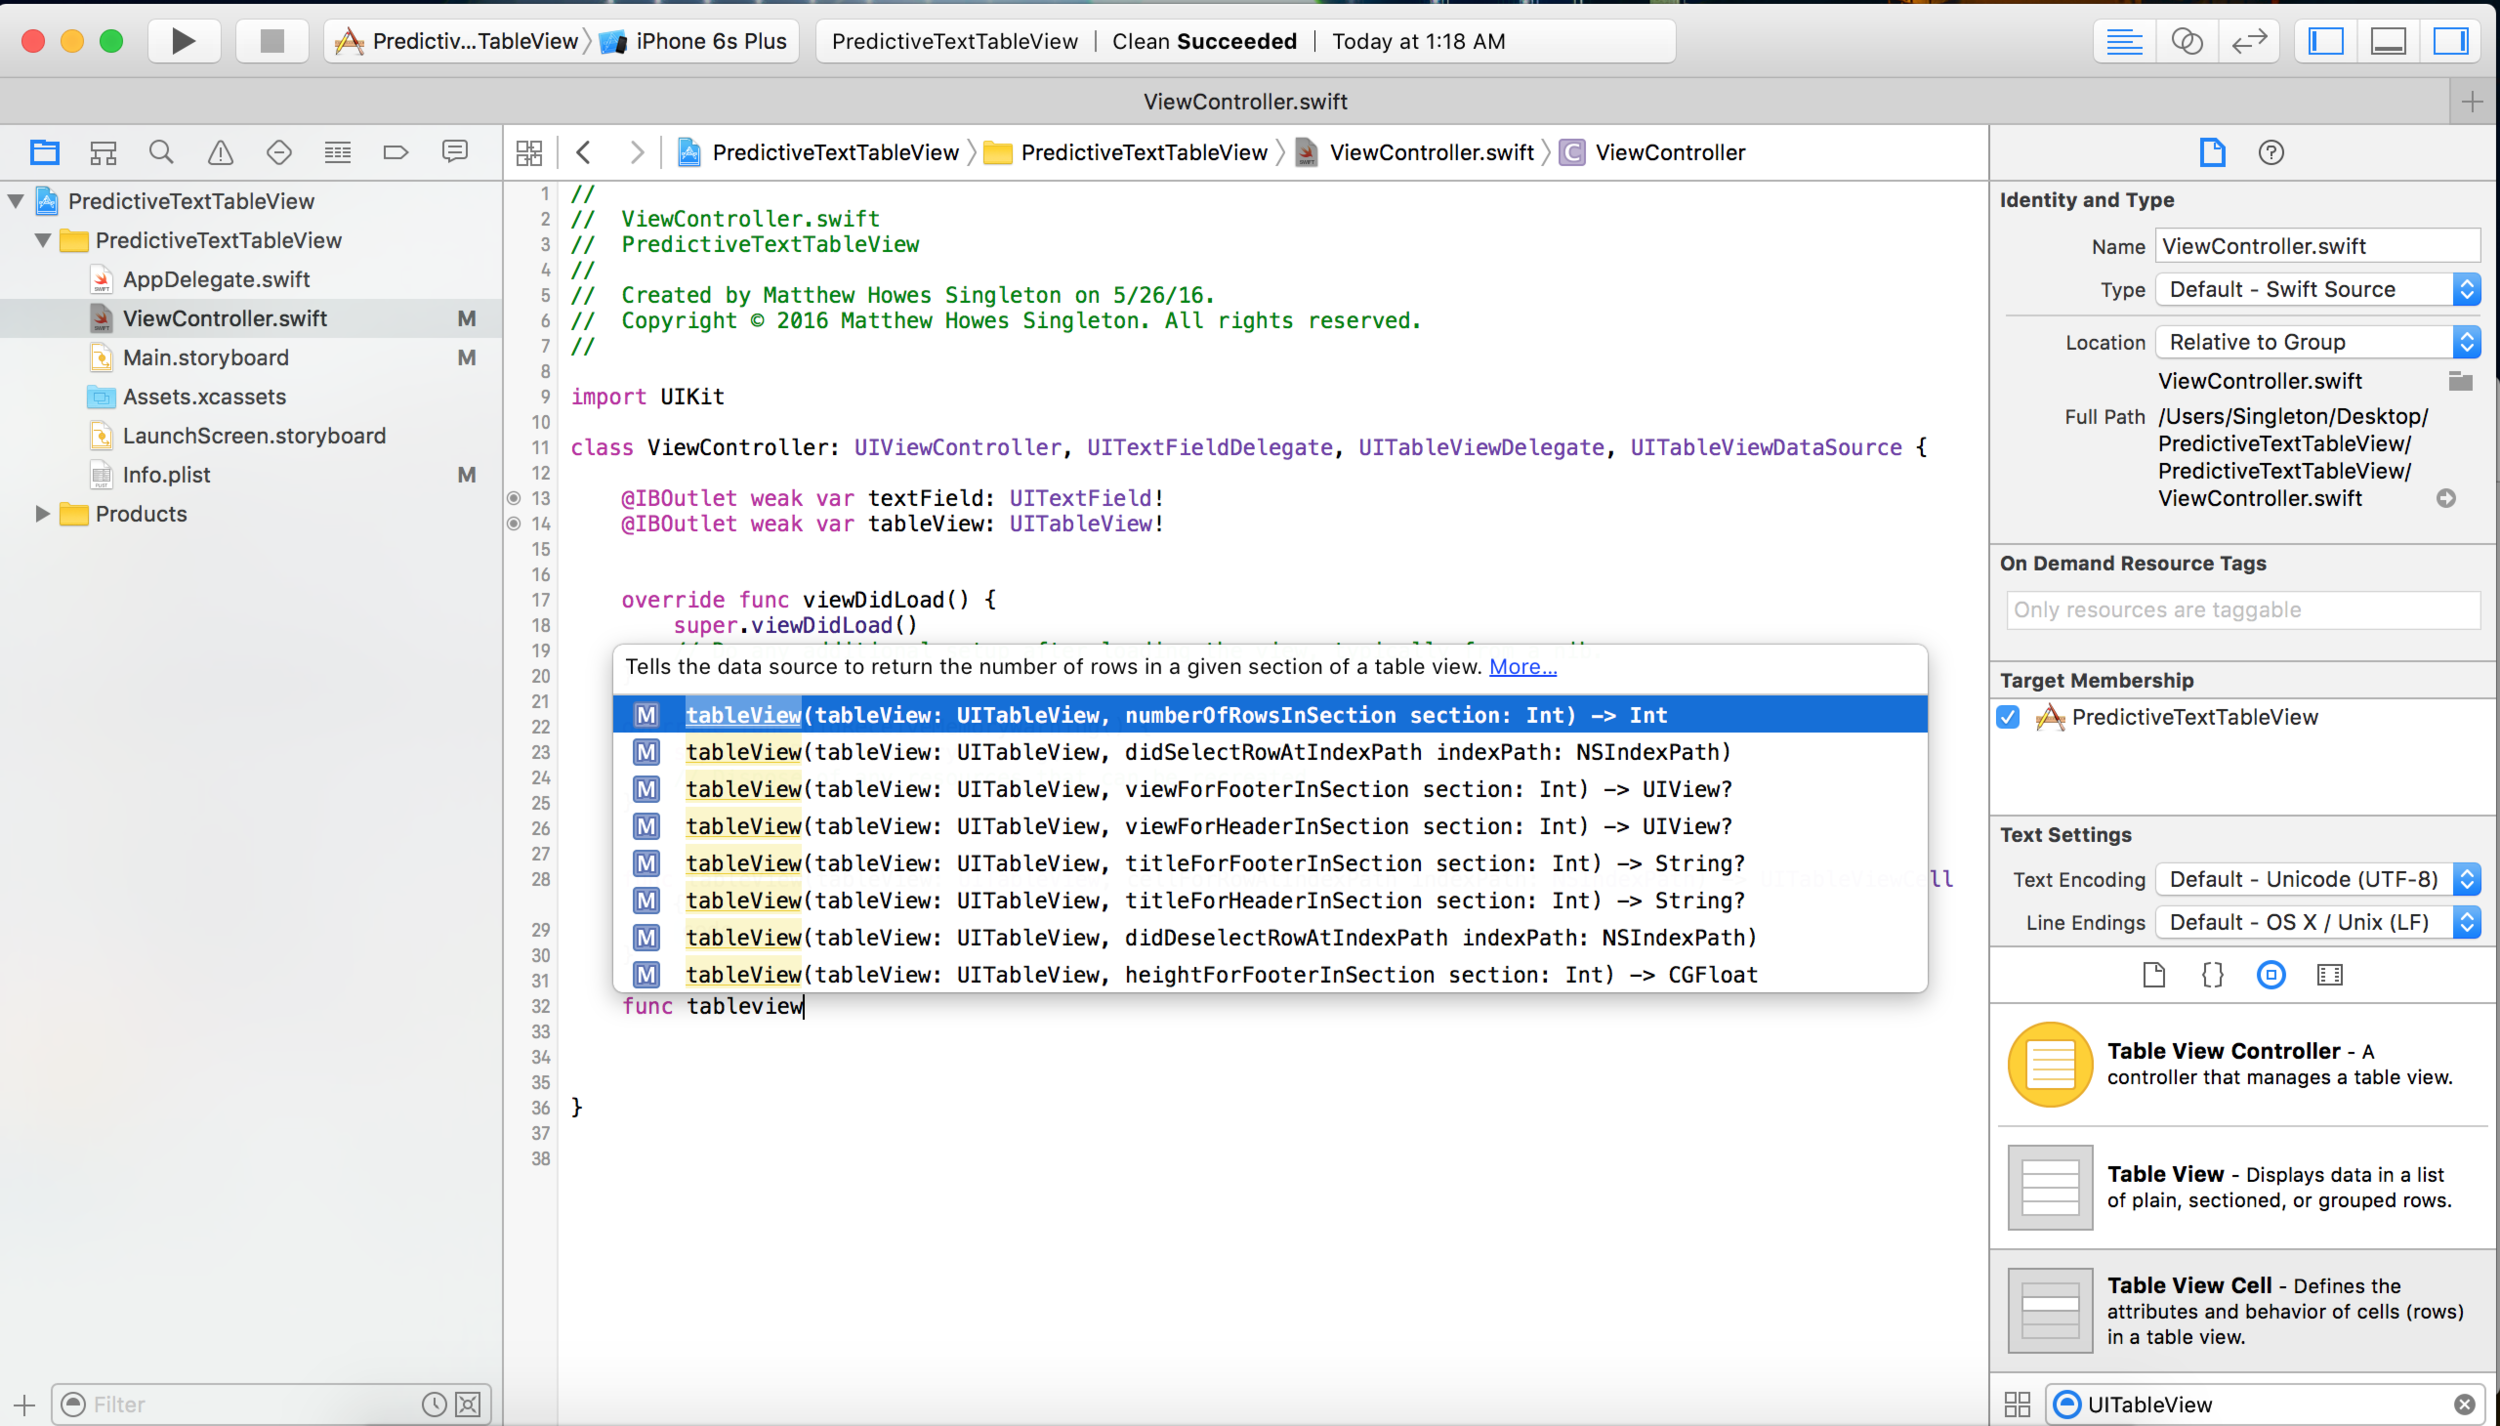Open the Symbol navigator
The height and width of the screenshot is (1426, 2500).
coord(103,152)
